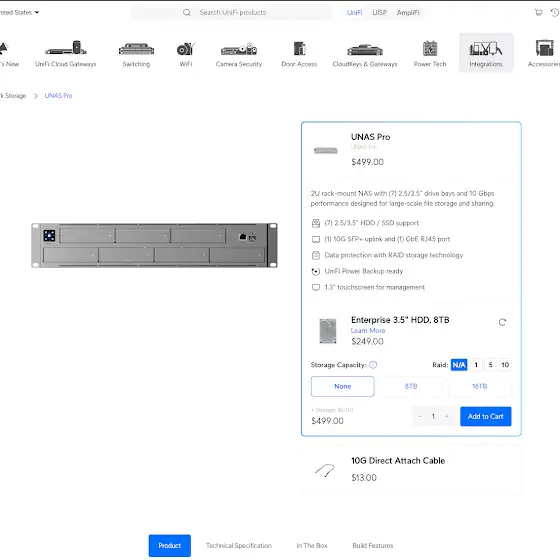Viewport: 560px width, 560px height.
Task: Click the main UNAS Pro product image
Action: (x=154, y=245)
